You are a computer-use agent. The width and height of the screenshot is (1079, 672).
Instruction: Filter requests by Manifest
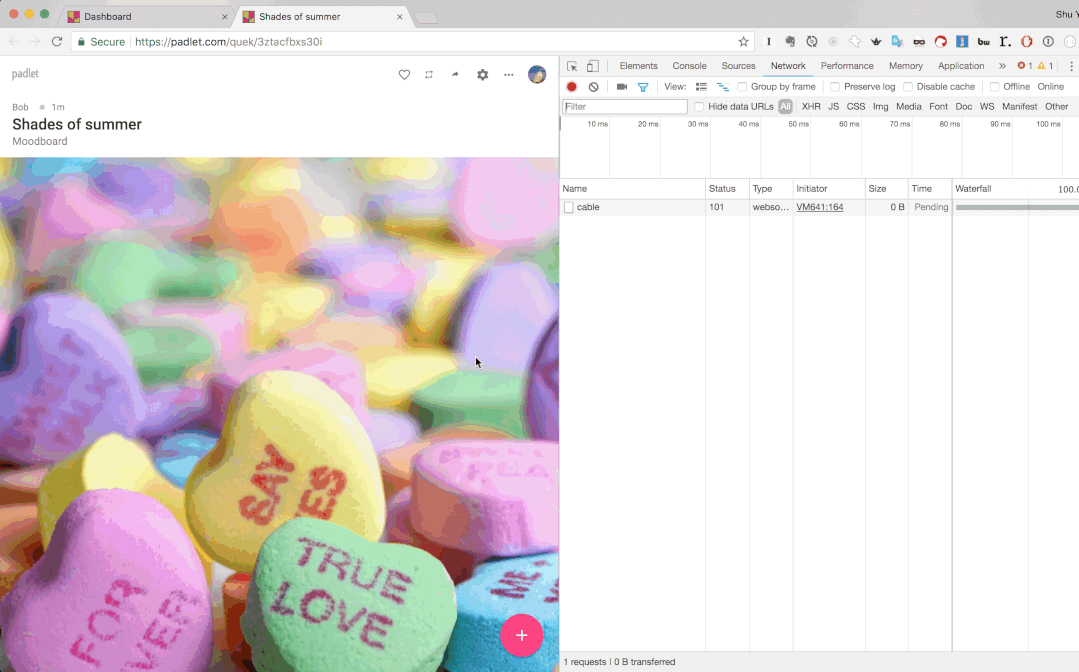(1019, 107)
